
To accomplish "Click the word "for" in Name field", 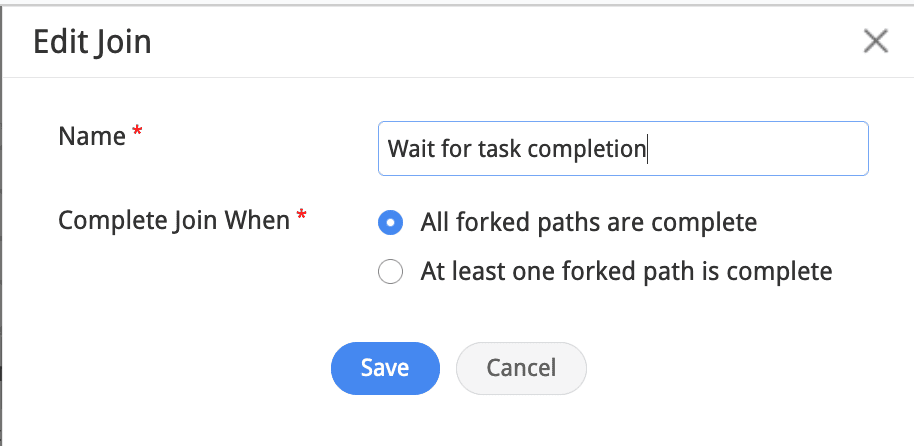I will click(x=454, y=149).
